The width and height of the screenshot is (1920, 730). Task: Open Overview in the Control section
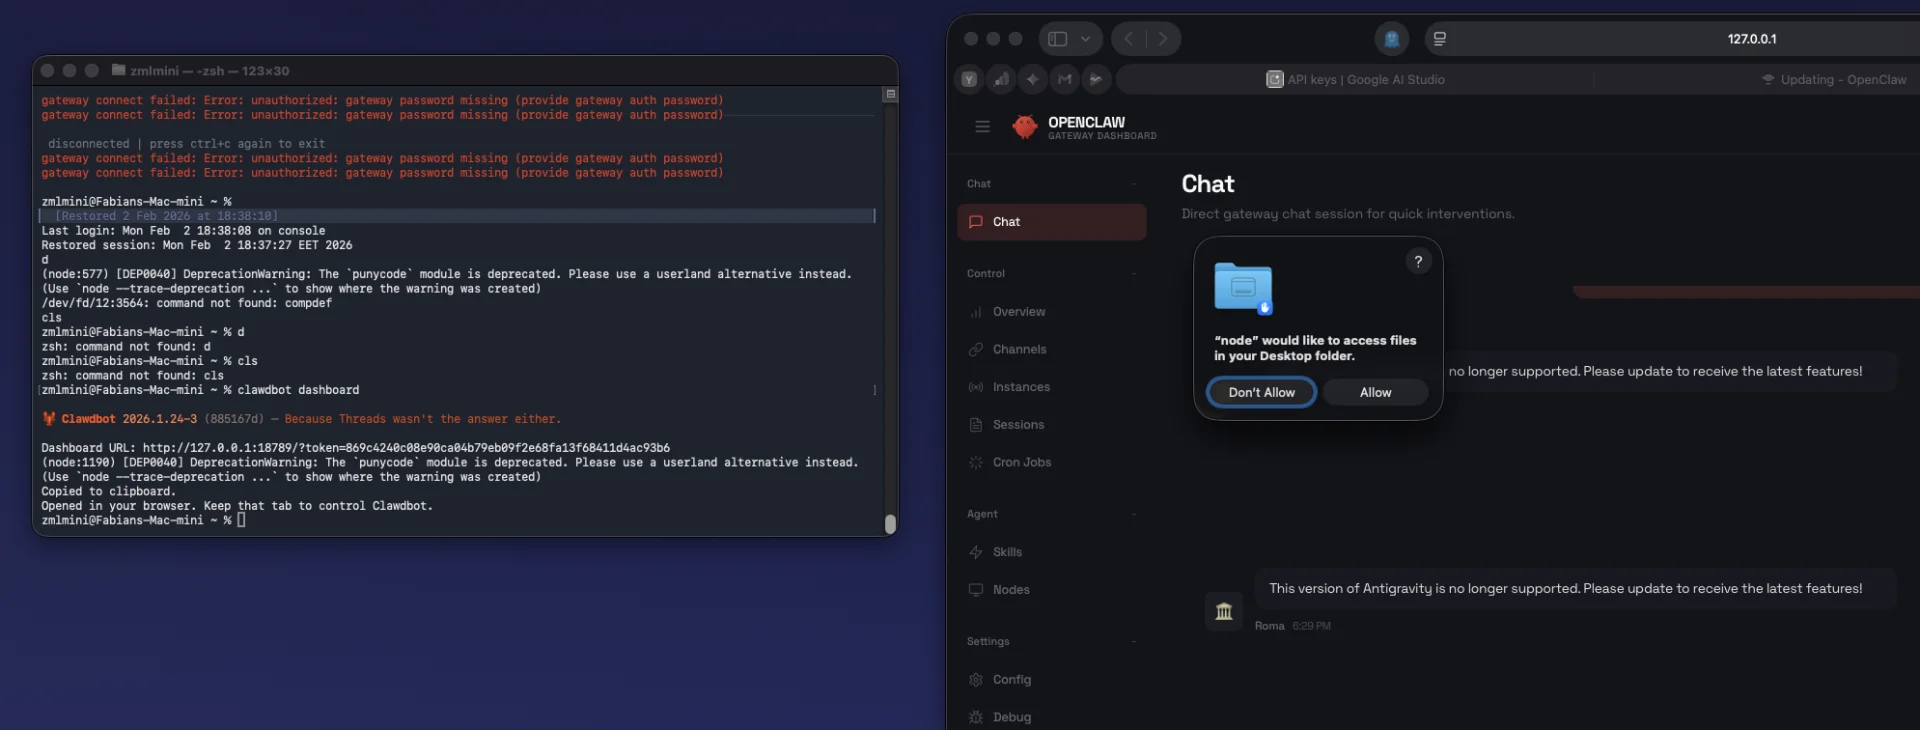coord(1051,312)
